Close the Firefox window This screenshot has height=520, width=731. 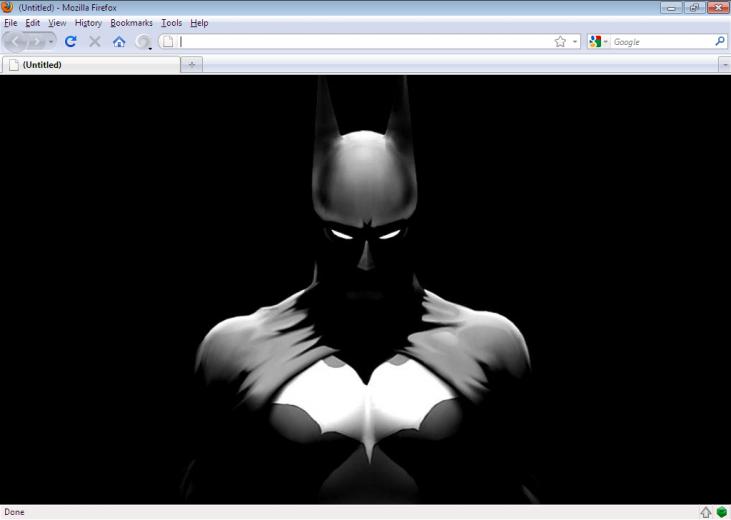pyautogui.click(x=718, y=7)
